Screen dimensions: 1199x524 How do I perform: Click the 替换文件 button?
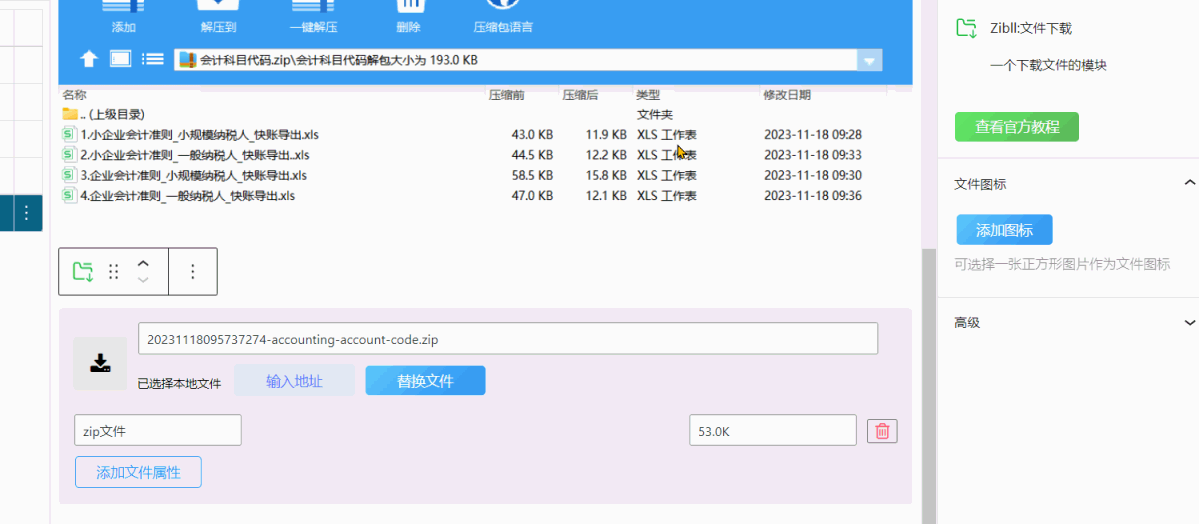pos(425,381)
